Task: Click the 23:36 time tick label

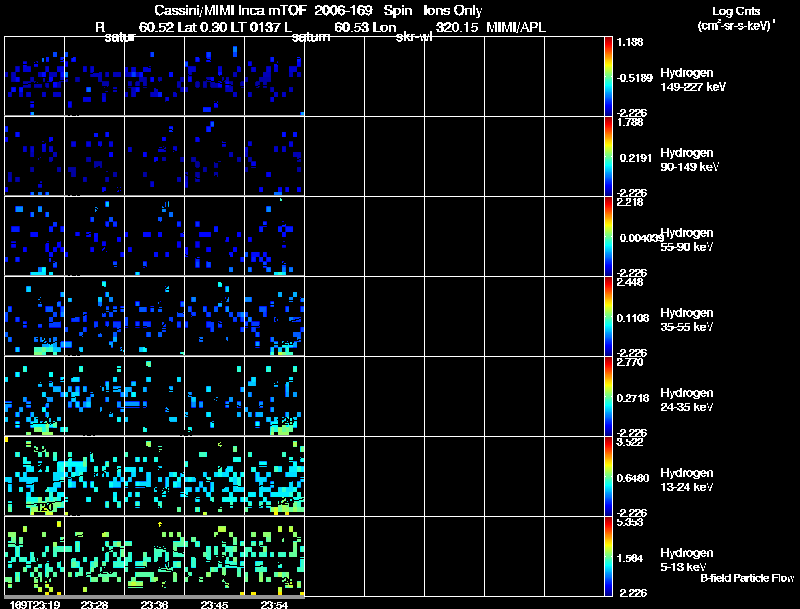Action: point(155,604)
